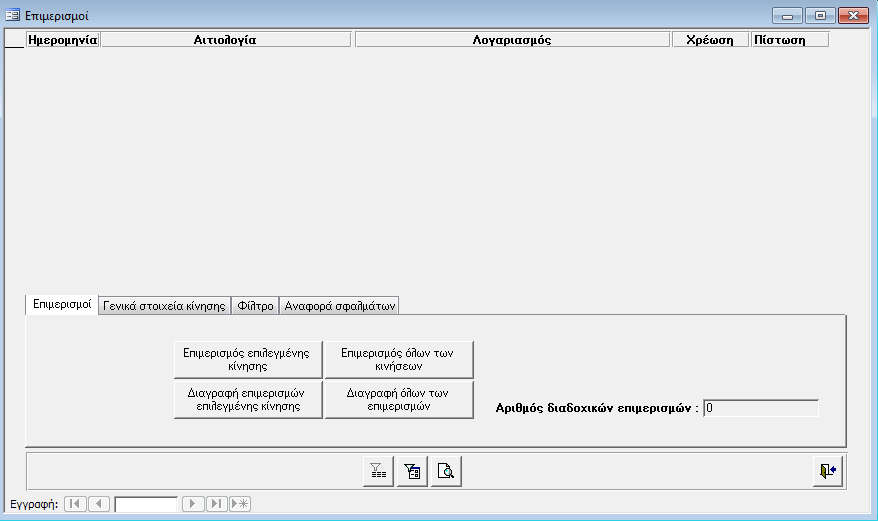This screenshot has height=521, width=878.
Task: Select the Αναφορά σφαλμάτων tab
Action: pyautogui.click(x=340, y=306)
